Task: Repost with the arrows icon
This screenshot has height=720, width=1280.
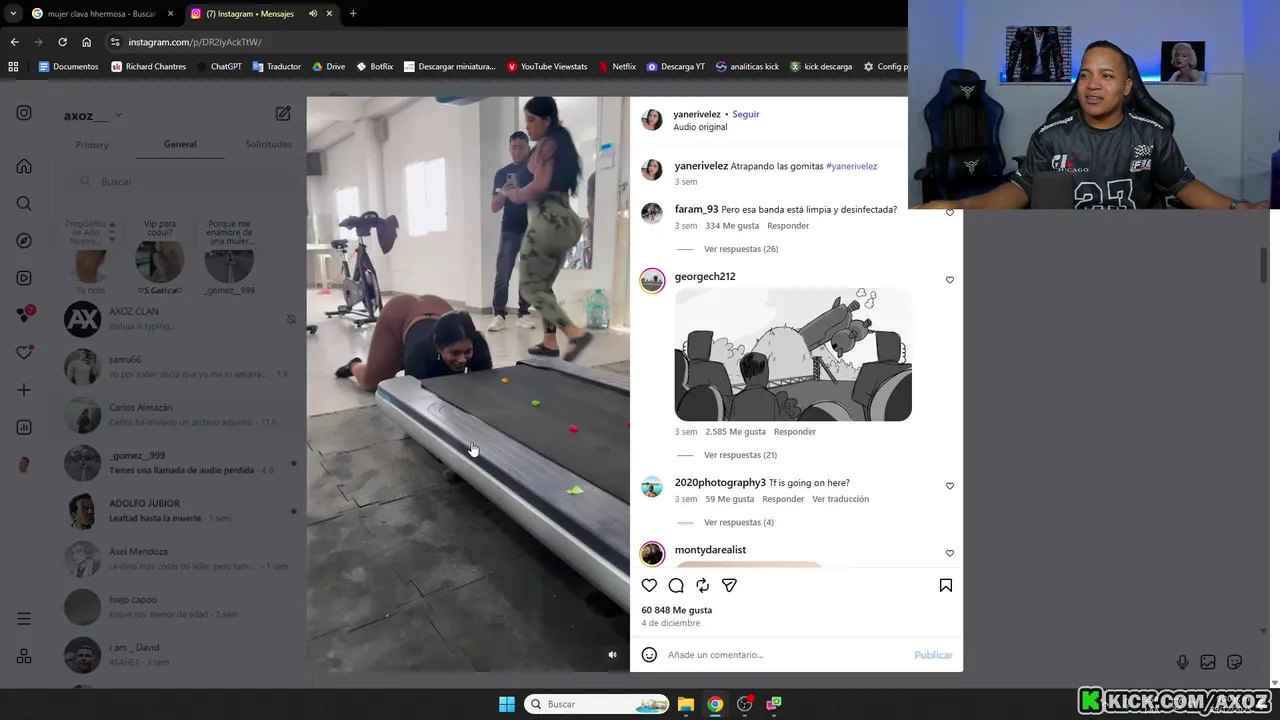Action: pos(703,585)
